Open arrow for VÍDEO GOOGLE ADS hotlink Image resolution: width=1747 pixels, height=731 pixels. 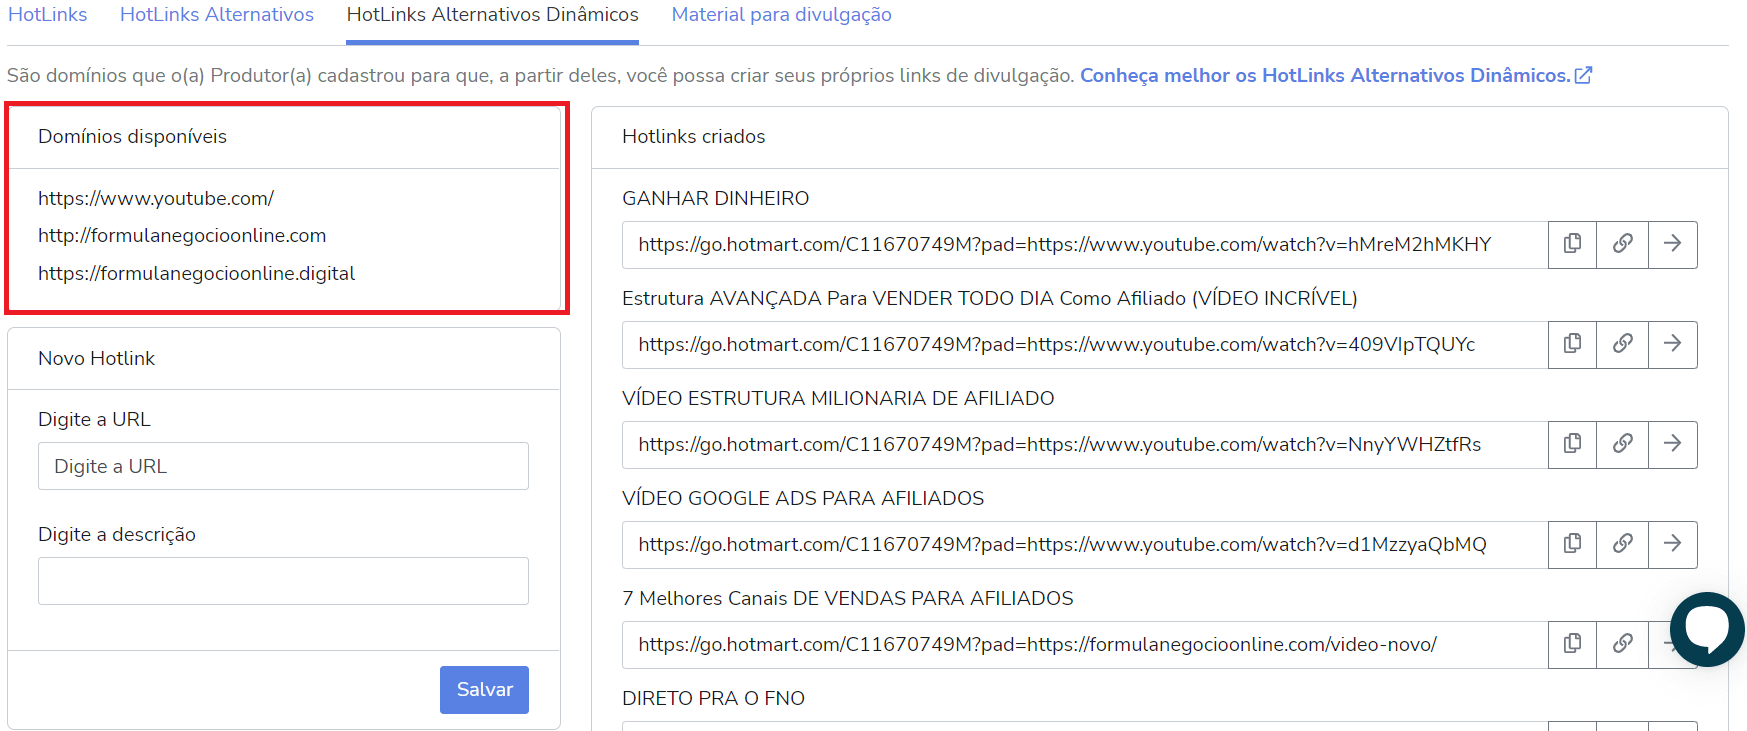coord(1673,544)
